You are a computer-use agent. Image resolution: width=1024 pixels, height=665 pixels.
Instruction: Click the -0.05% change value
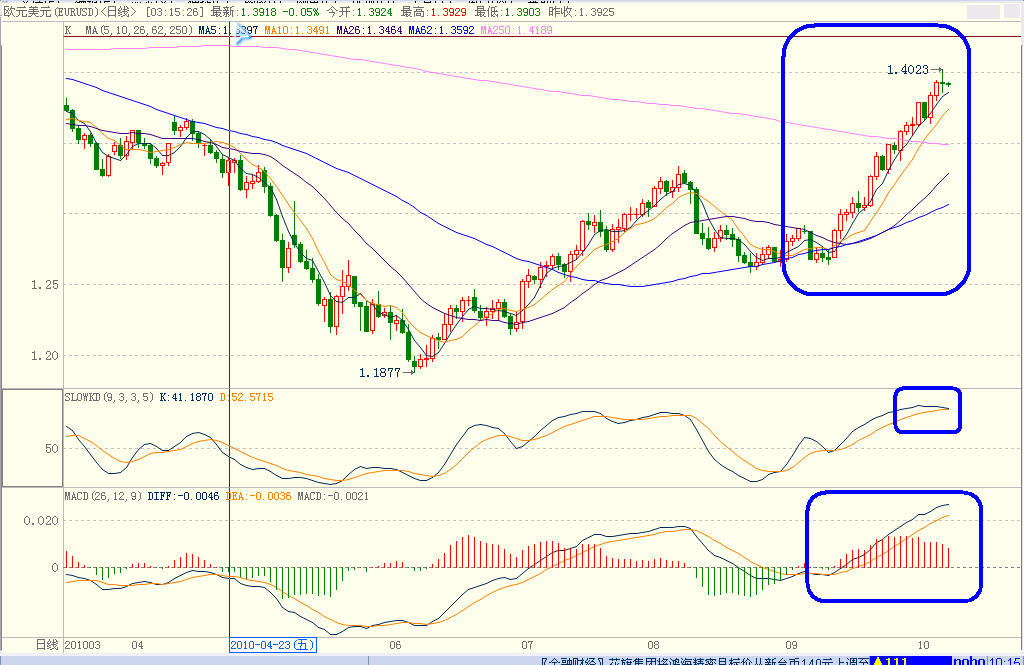(x=300, y=12)
